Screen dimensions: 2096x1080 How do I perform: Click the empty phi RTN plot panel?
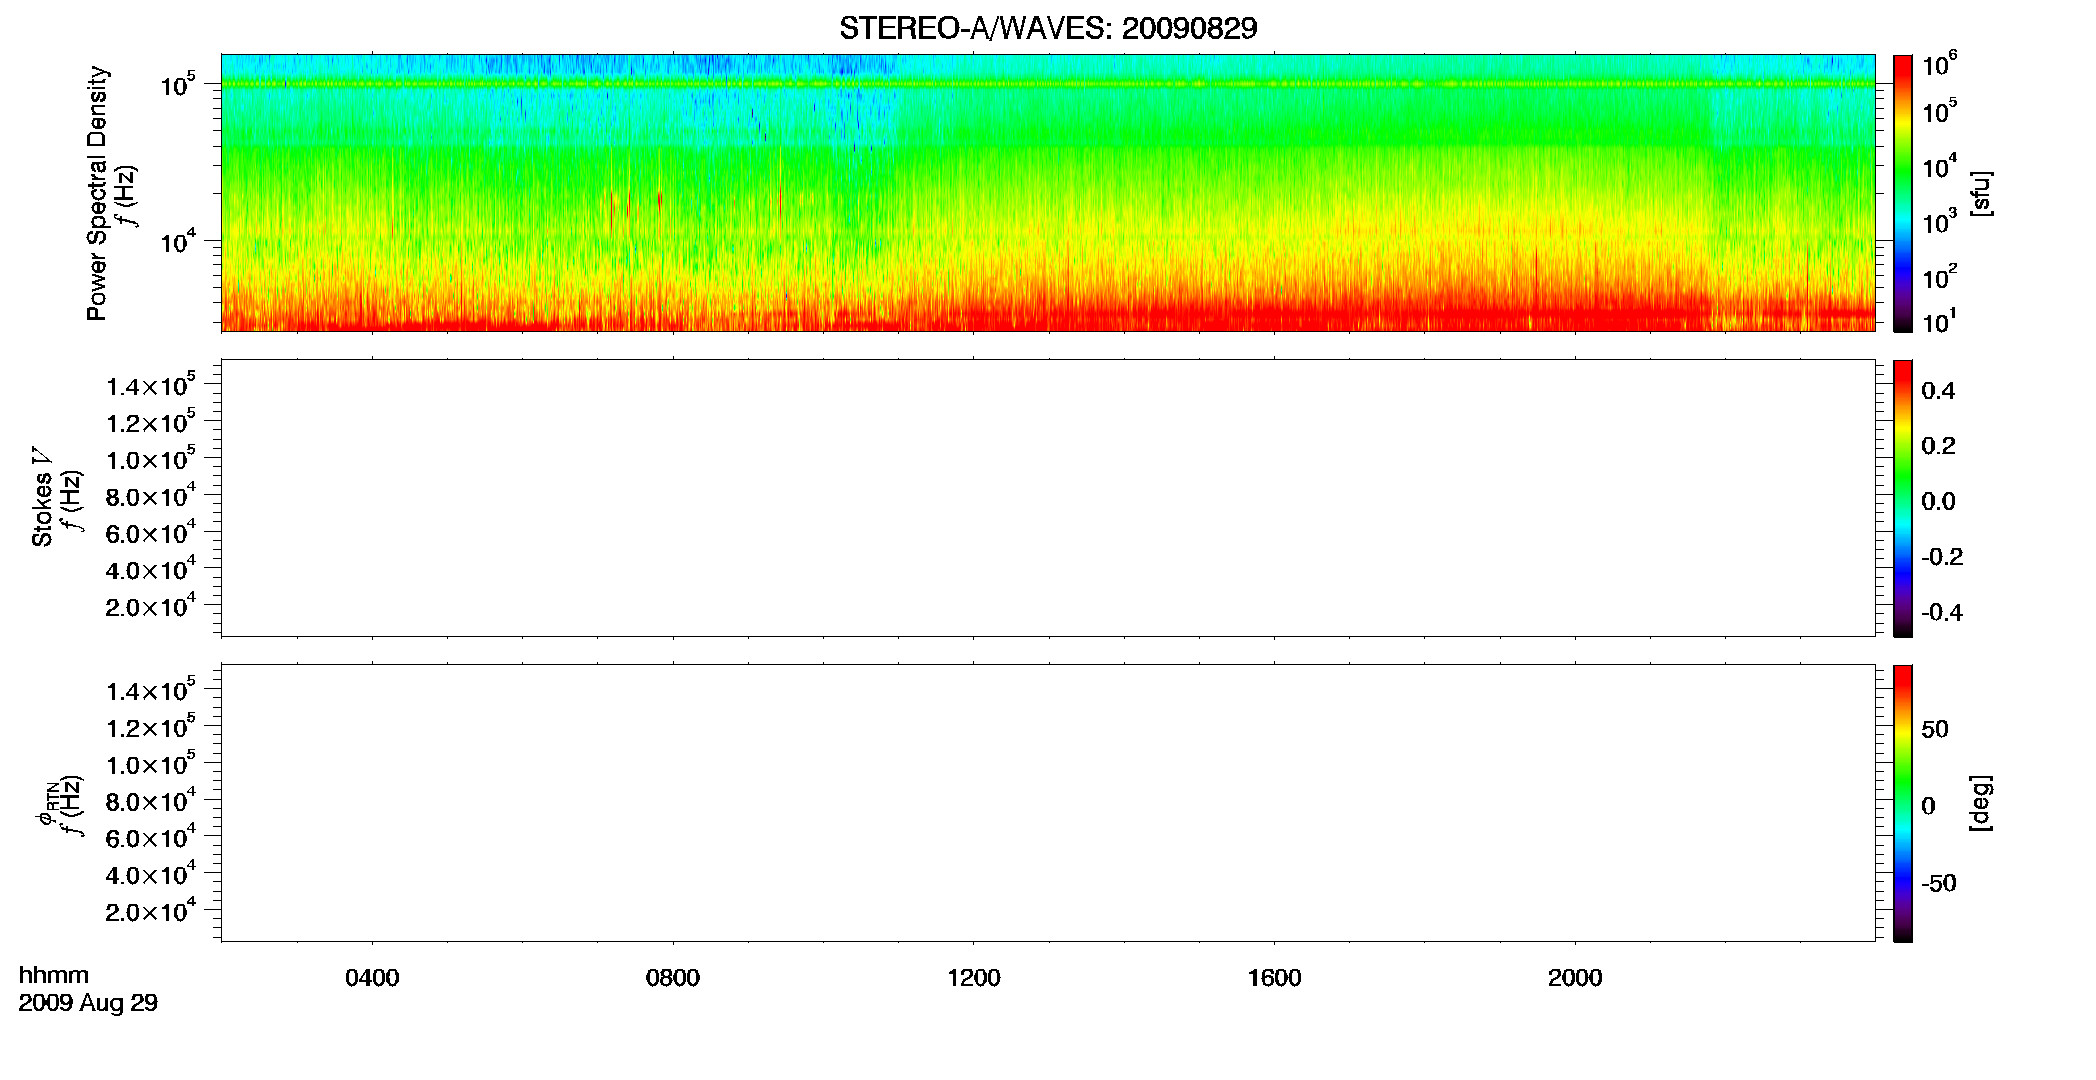(1048, 803)
